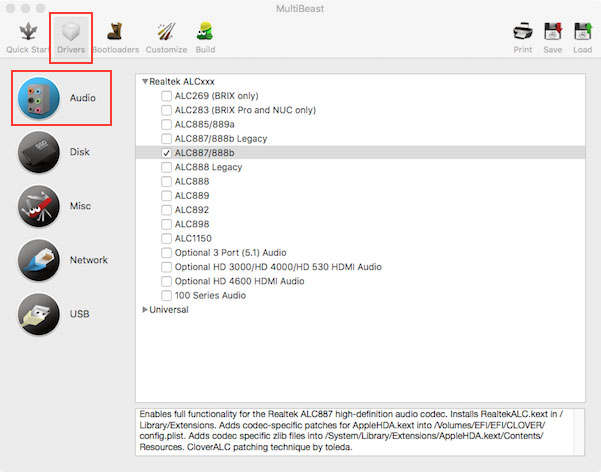
Task: Click the ALC888 row text
Action: [192, 181]
